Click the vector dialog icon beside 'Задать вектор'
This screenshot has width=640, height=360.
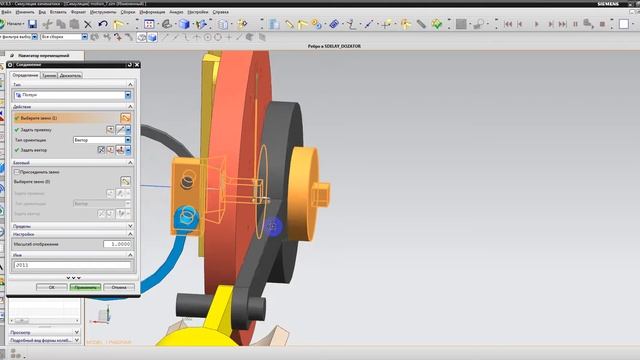click(110, 150)
